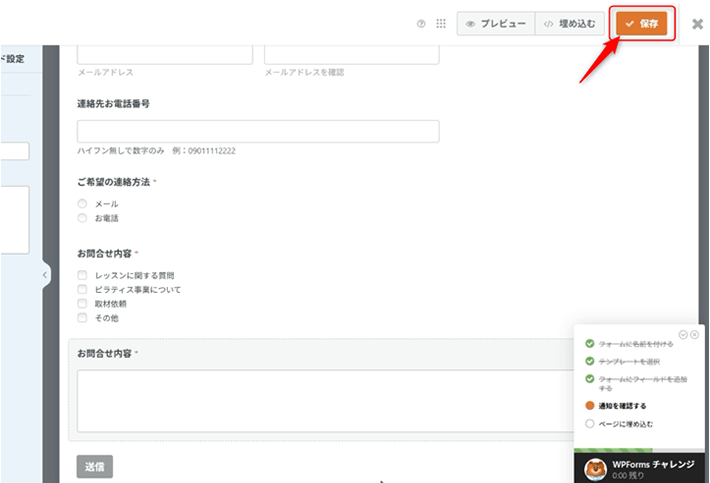The image size is (710, 483).
Task: Save the form with 保存 button
Action: (641, 24)
